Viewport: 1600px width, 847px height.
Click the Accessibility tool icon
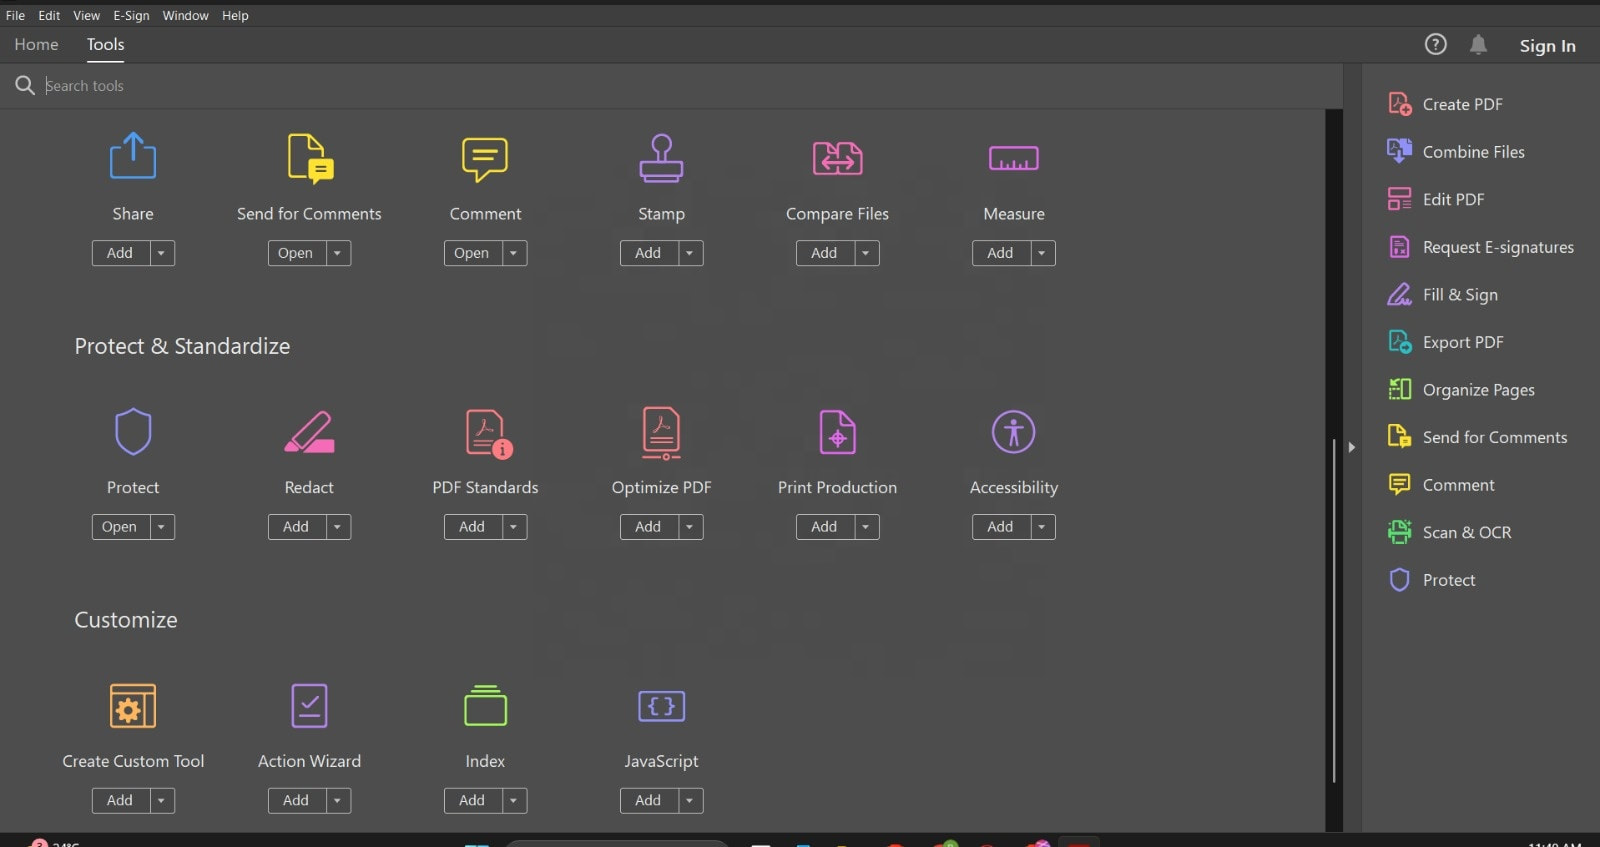1013,432
